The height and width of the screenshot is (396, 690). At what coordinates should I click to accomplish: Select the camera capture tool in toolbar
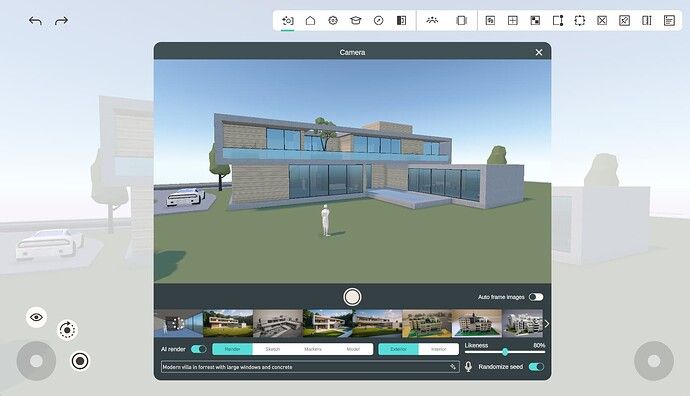tap(287, 21)
